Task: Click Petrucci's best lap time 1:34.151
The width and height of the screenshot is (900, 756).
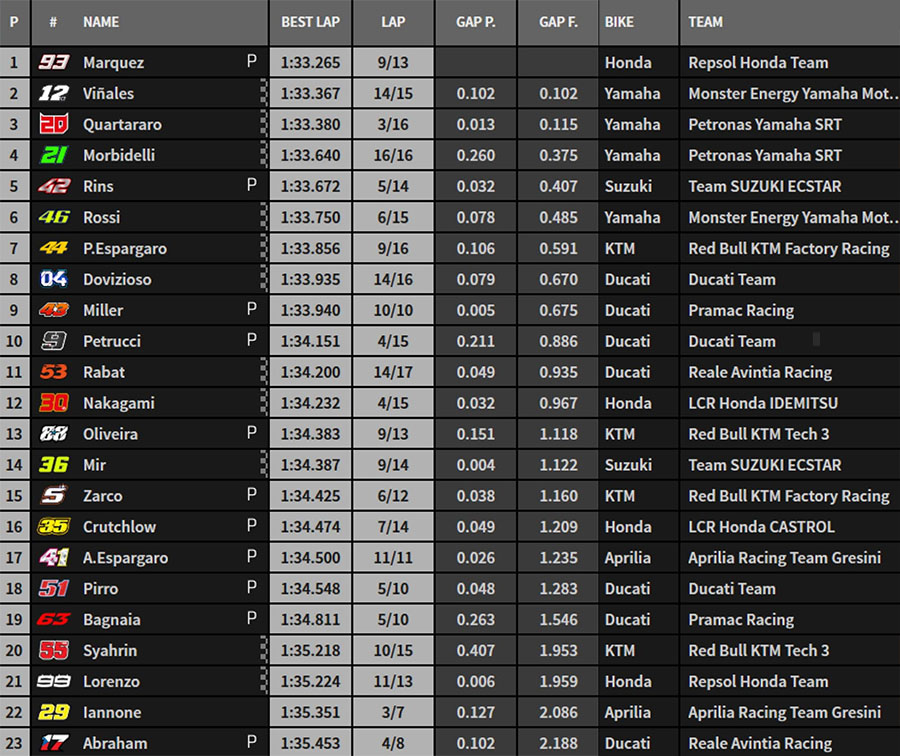Action: click(310, 341)
